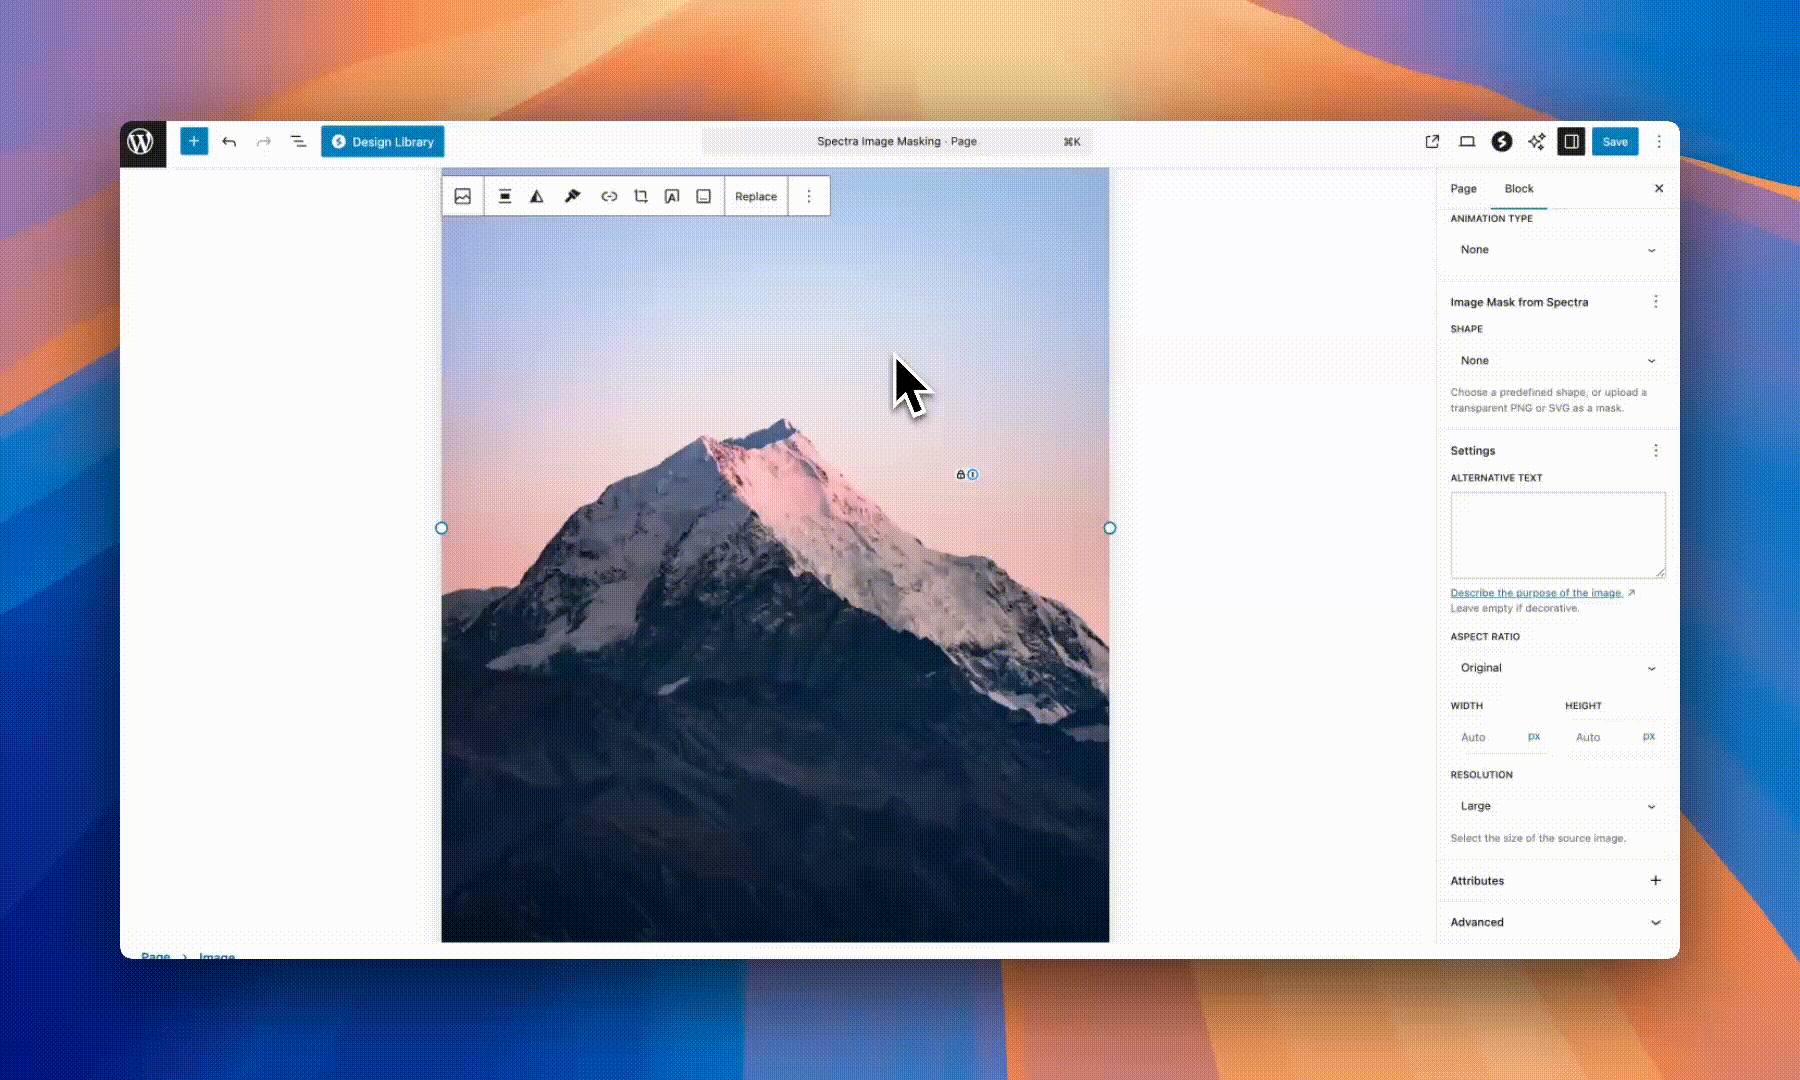Screen dimensions: 1800x1080
Task: Undo the last editor change
Action: pyautogui.click(x=229, y=142)
